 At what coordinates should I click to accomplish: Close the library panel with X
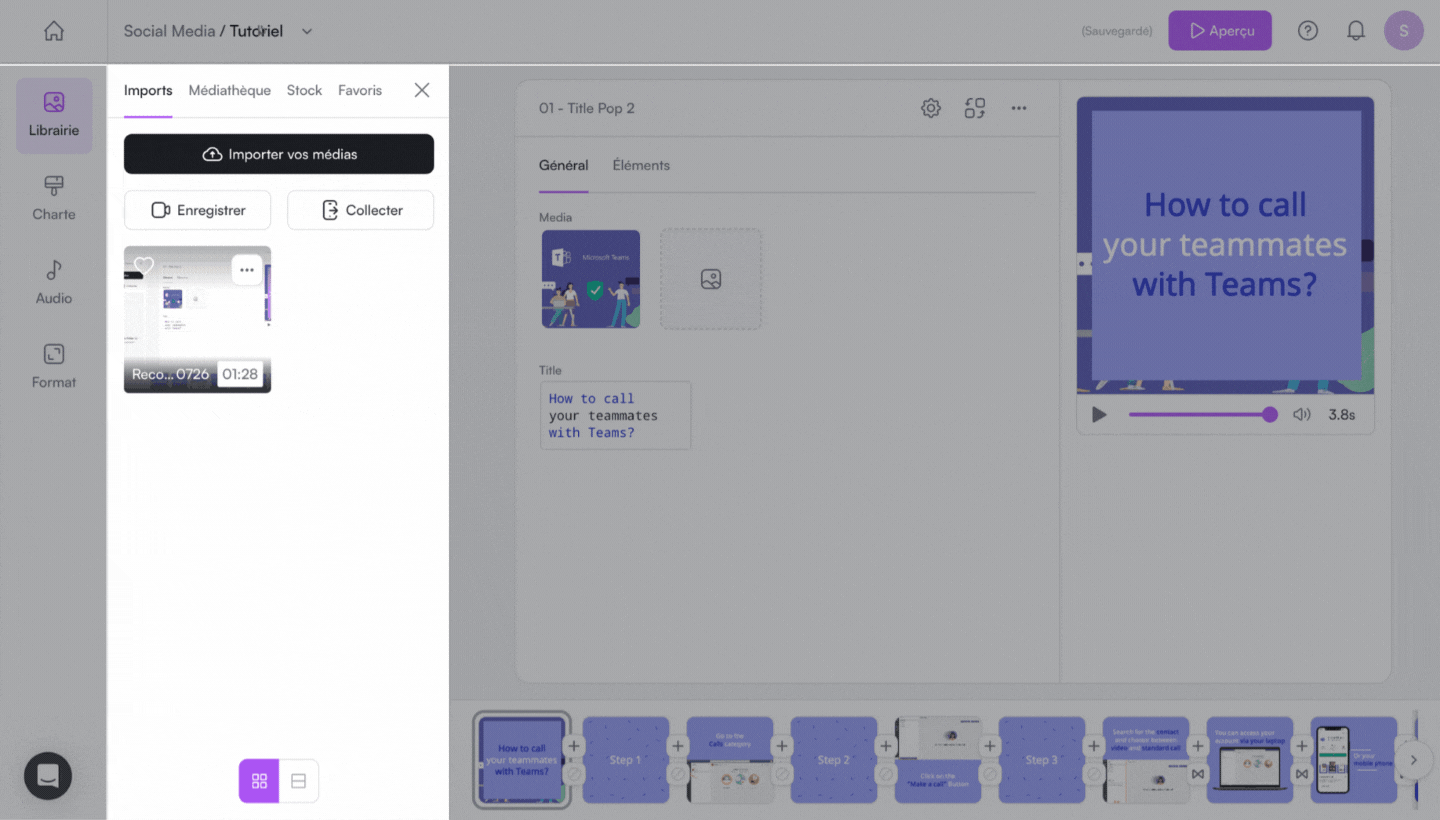(422, 90)
